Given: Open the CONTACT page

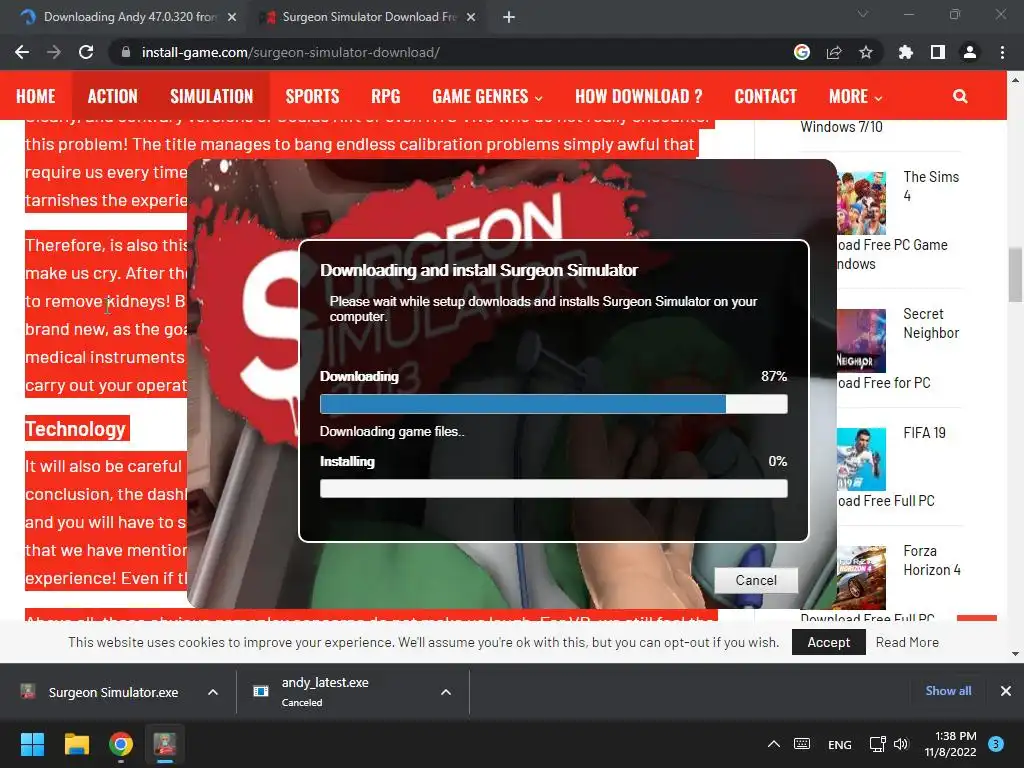Looking at the screenshot, I should coord(765,97).
